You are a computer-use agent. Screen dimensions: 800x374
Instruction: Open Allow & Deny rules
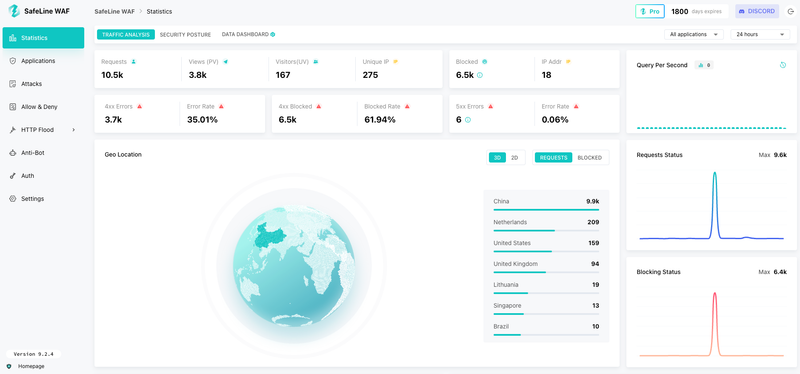(43, 107)
